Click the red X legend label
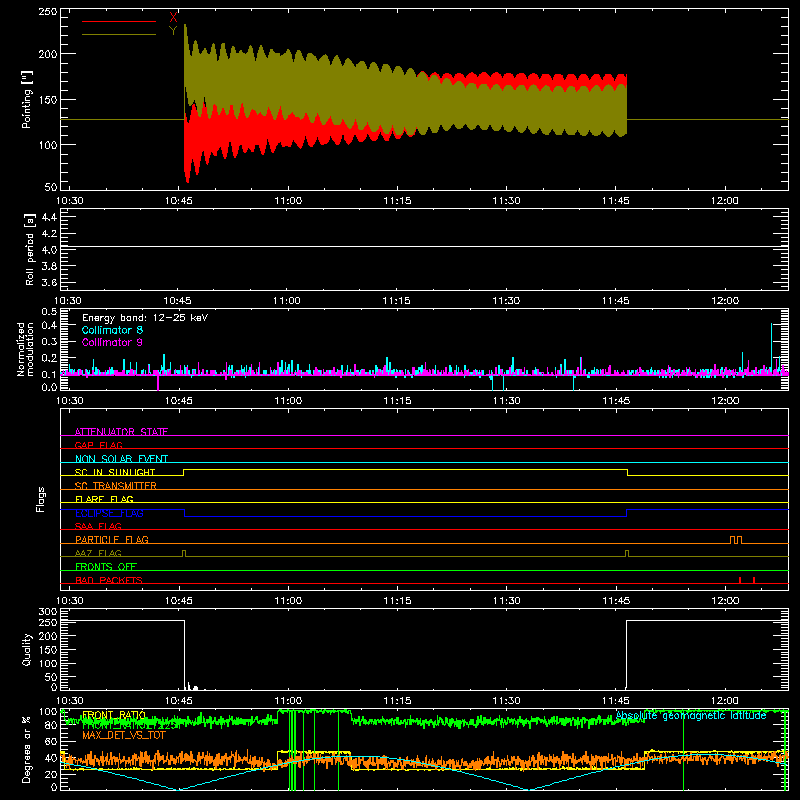The width and height of the screenshot is (800, 800). [x=173, y=18]
